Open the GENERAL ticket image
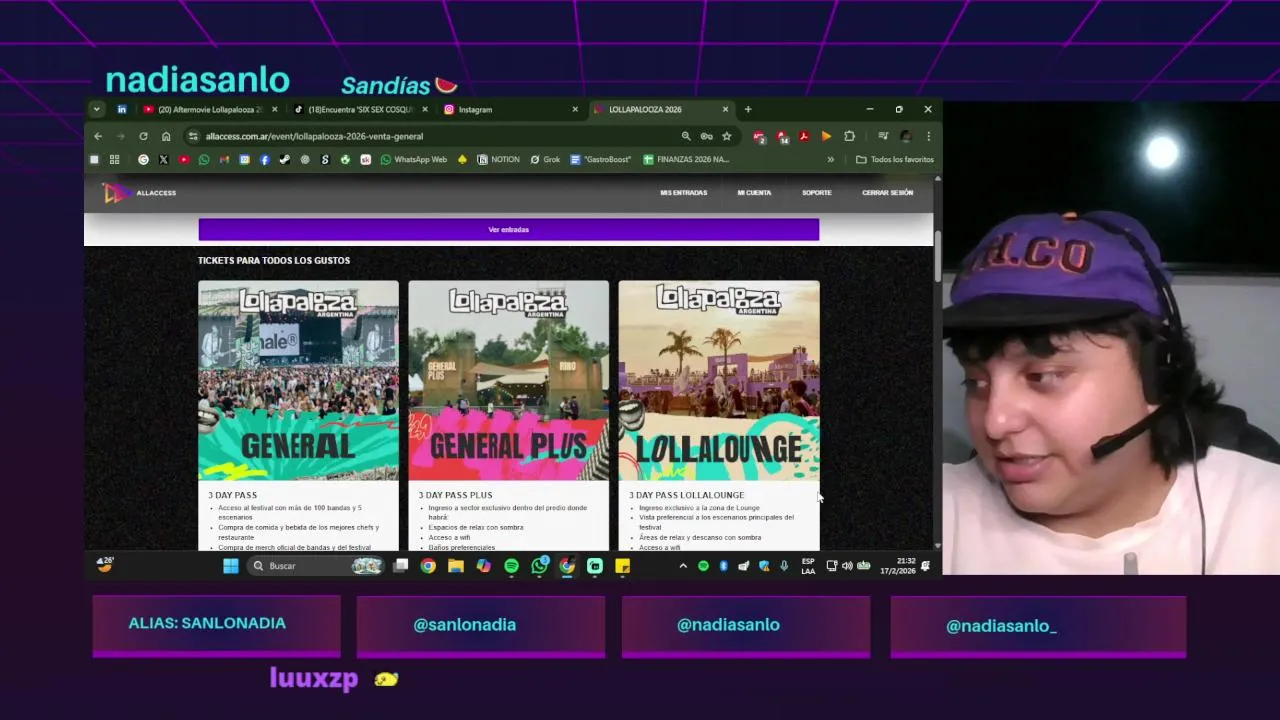Screen dimensions: 1280x720 pos(298,381)
